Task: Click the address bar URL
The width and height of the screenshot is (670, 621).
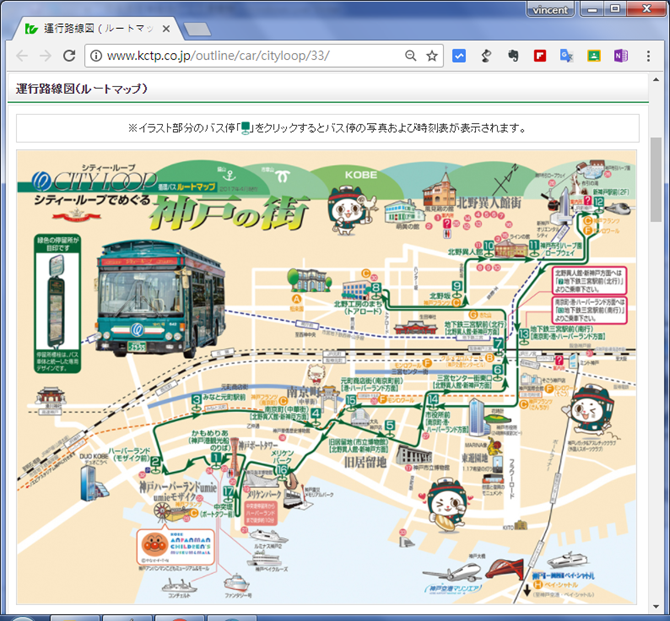Action: pyautogui.click(x=218, y=56)
